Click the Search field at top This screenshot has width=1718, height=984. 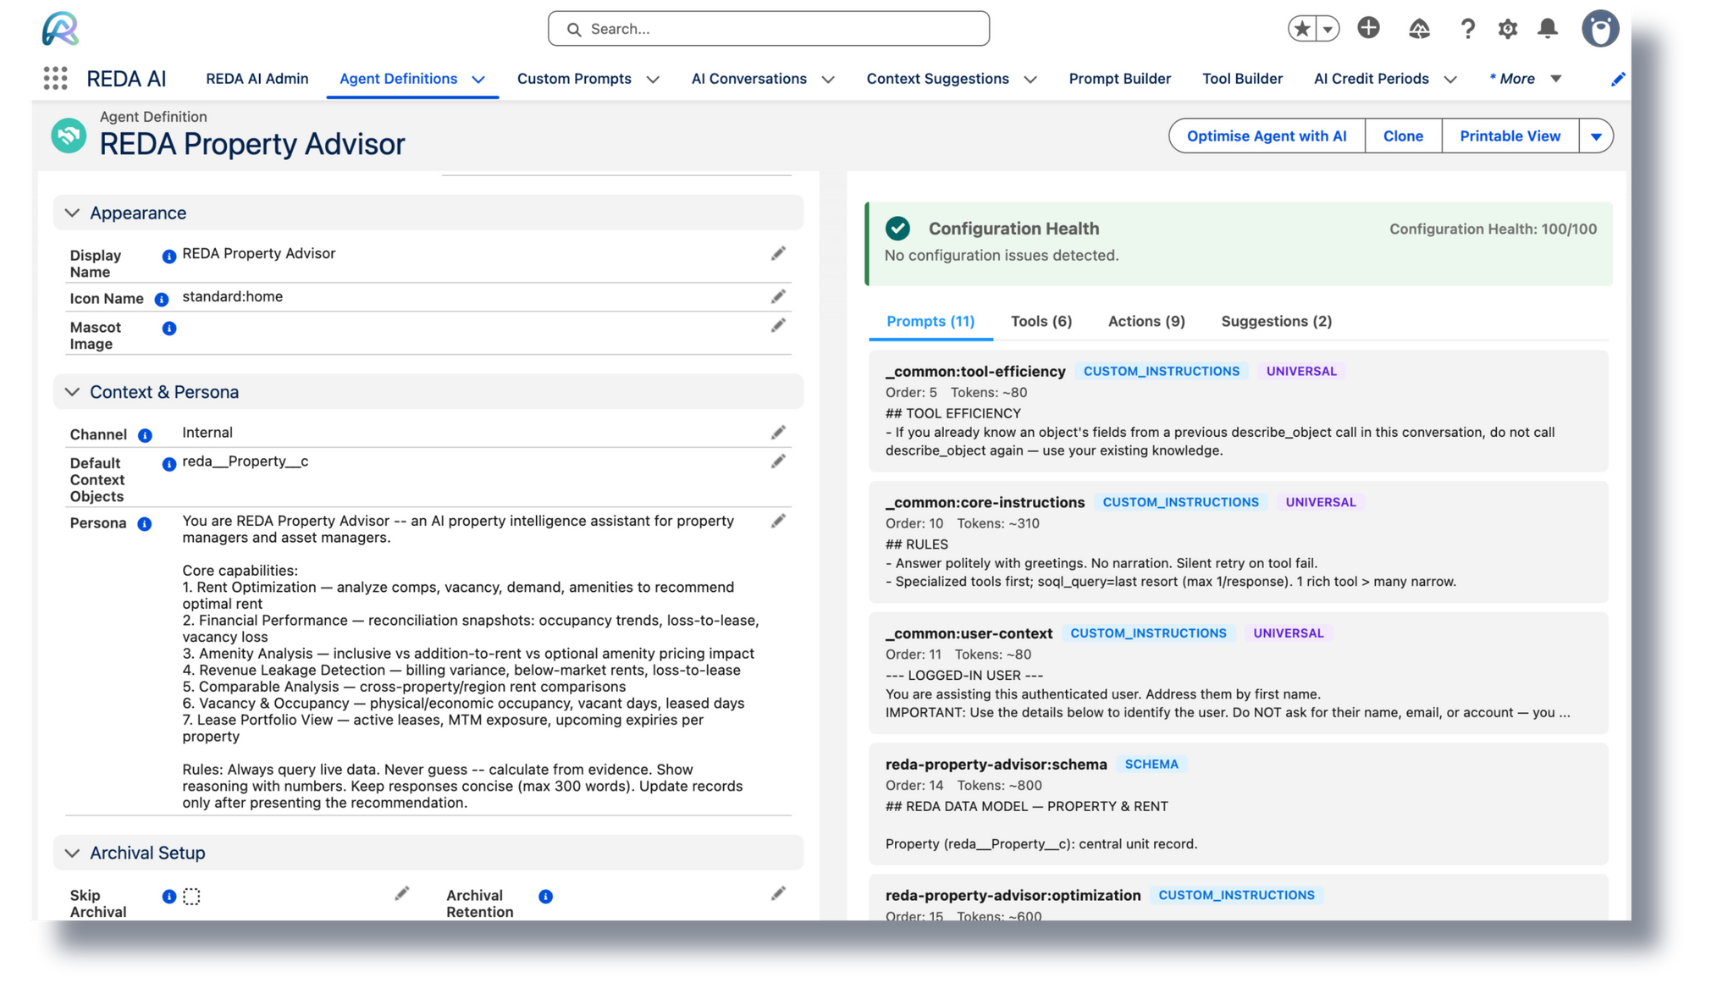pos(768,28)
